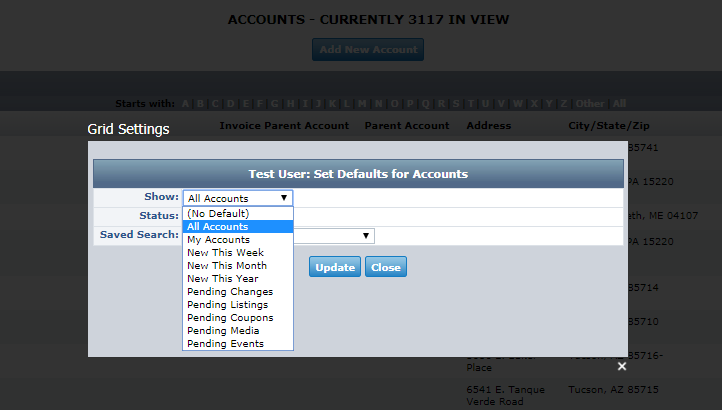The height and width of the screenshot is (410, 722).
Task: Choose the (No Default) option
Action: pos(238,213)
